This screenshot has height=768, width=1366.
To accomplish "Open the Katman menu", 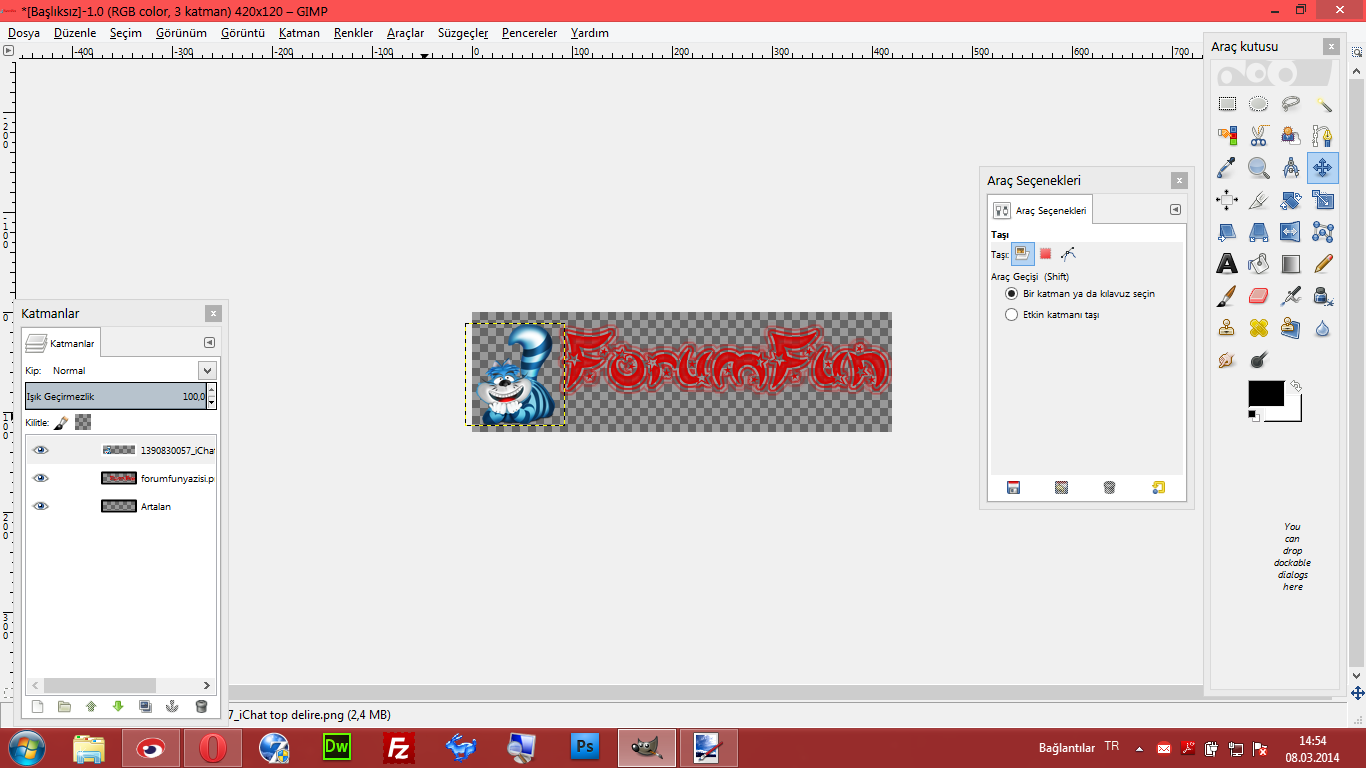I will point(299,33).
